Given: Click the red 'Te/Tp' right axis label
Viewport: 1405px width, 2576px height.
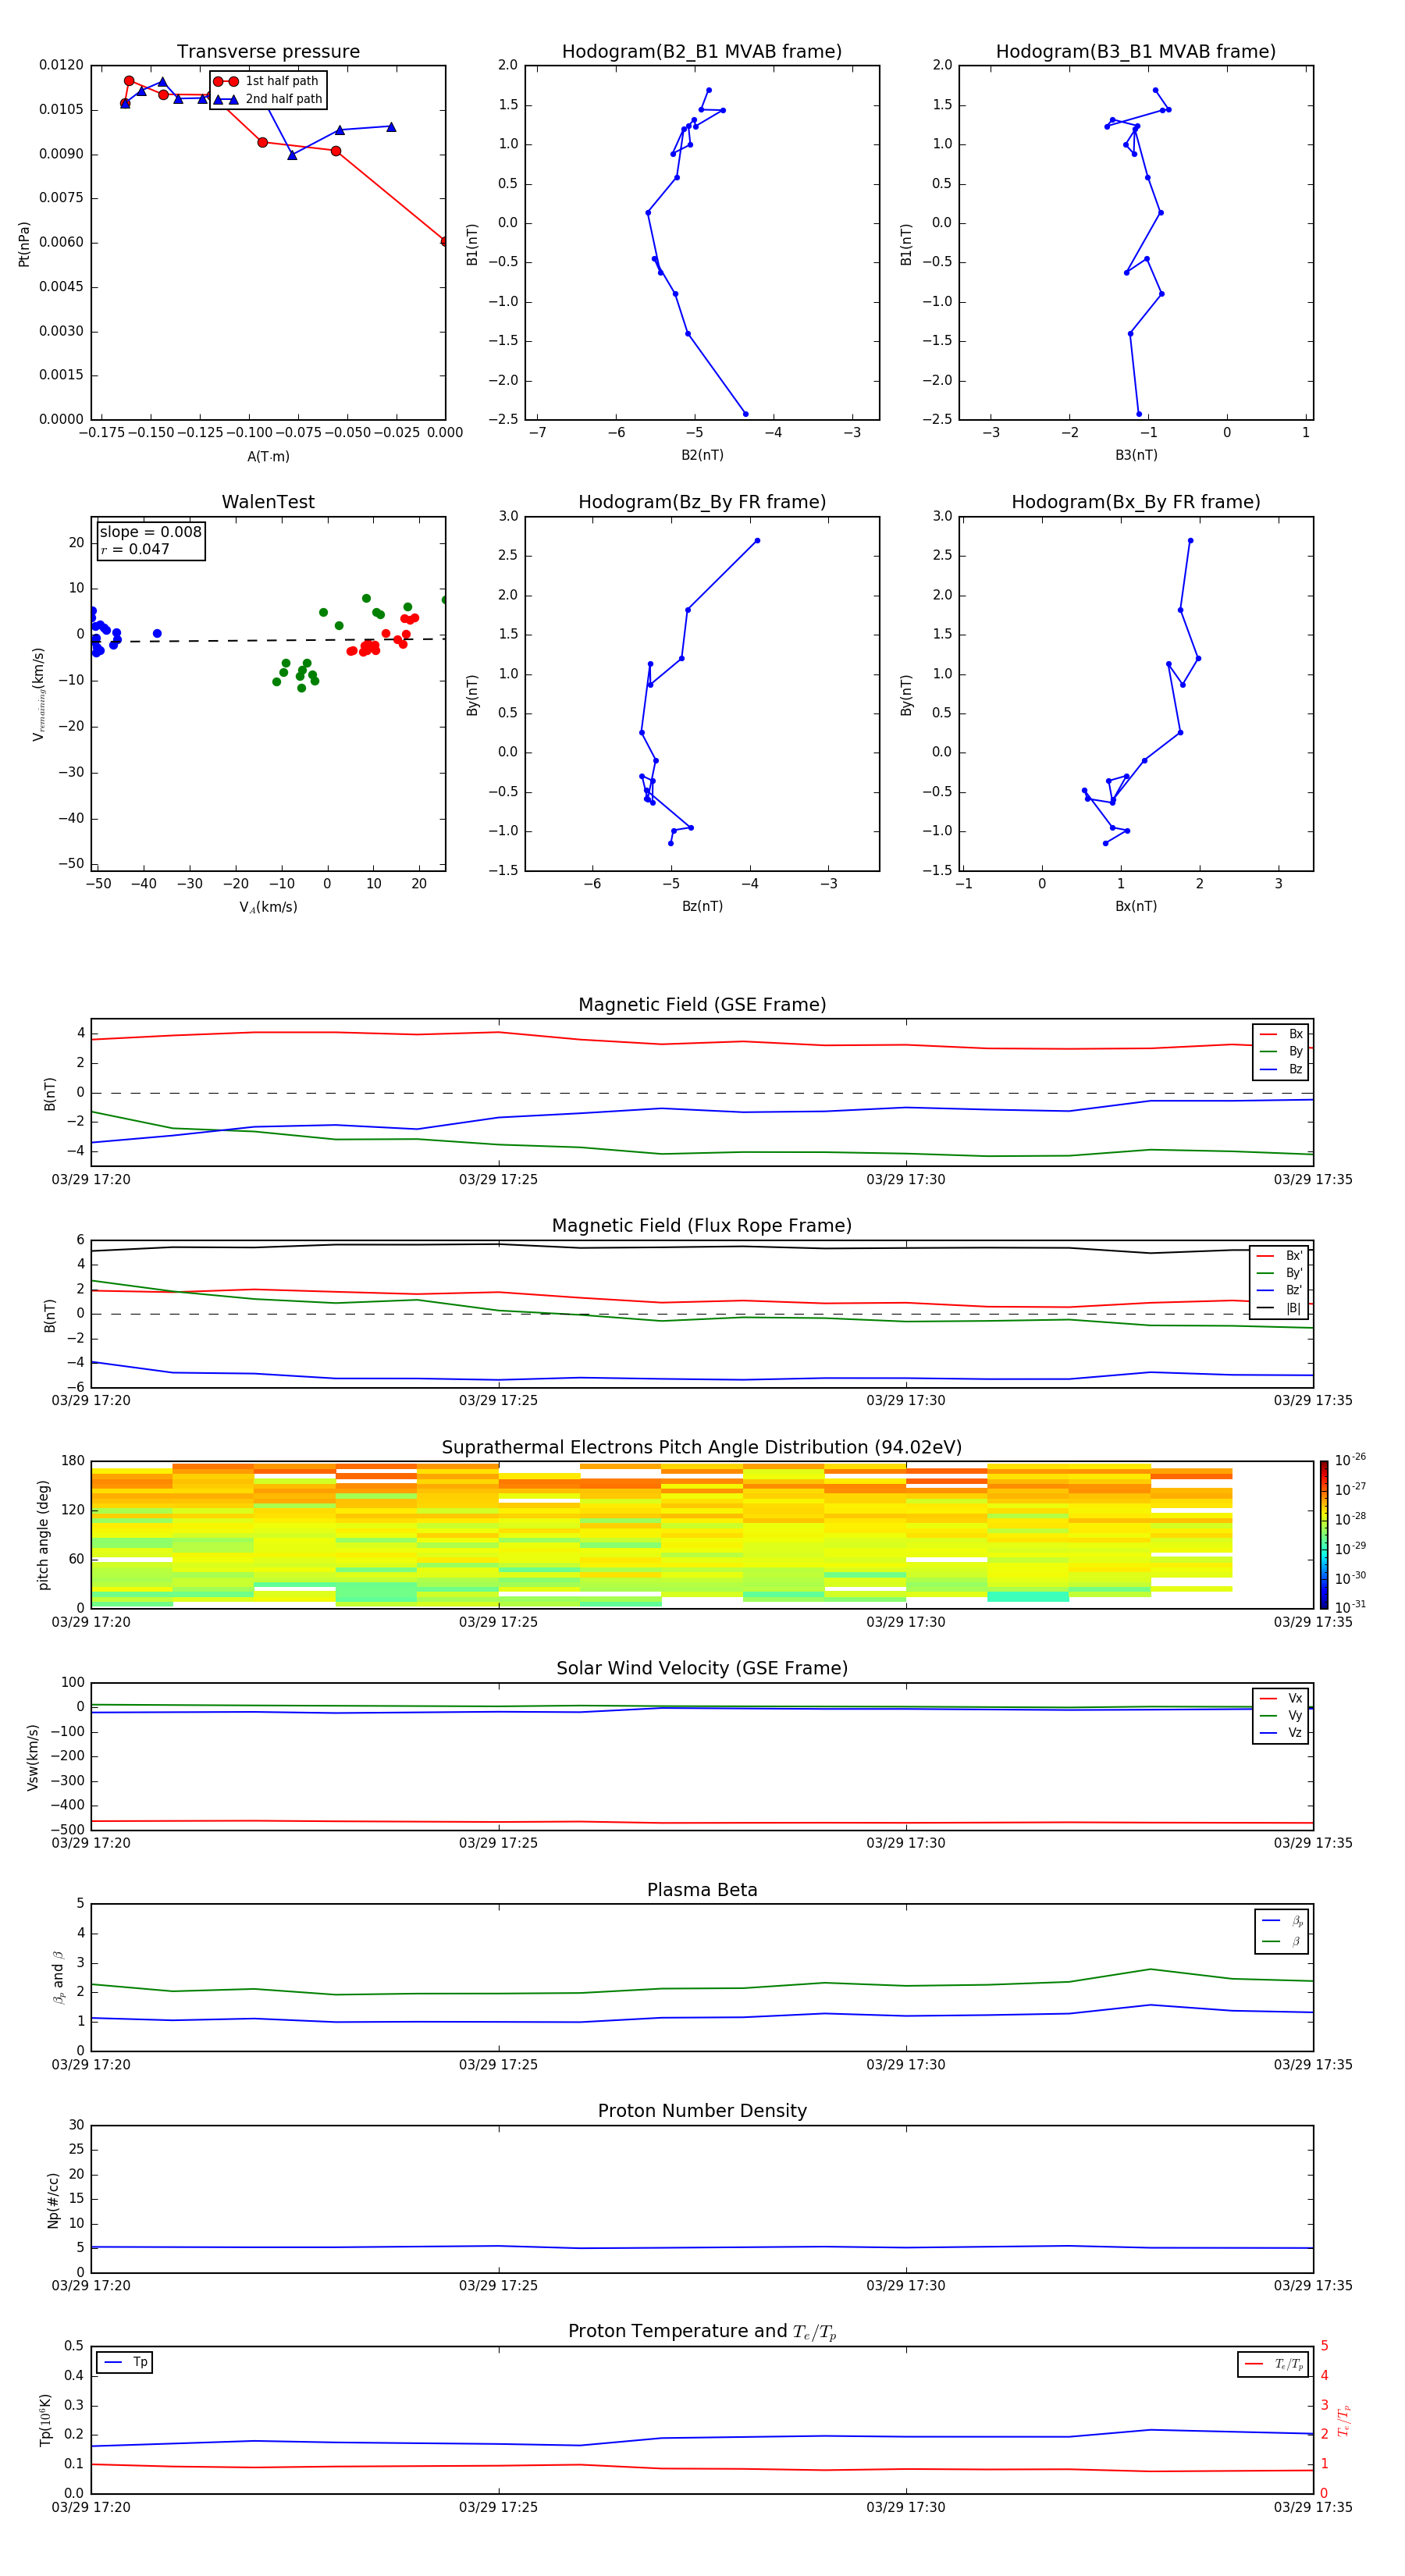Looking at the screenshot, I should [1344, 2421].
